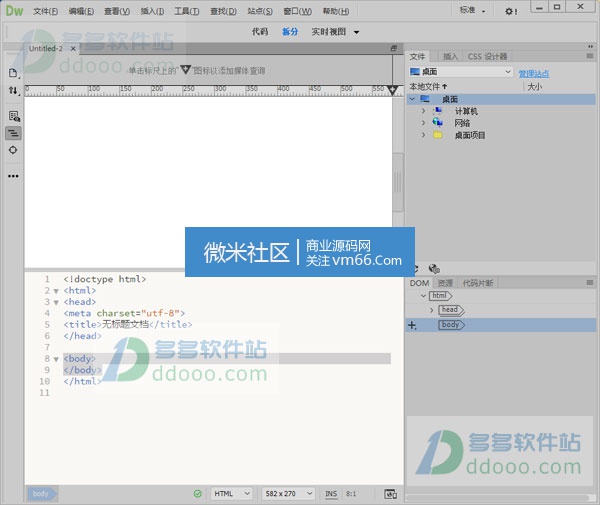Switch to the 插入 panel tab
This screenshot has height=505, width=600.
pos(450,57)
